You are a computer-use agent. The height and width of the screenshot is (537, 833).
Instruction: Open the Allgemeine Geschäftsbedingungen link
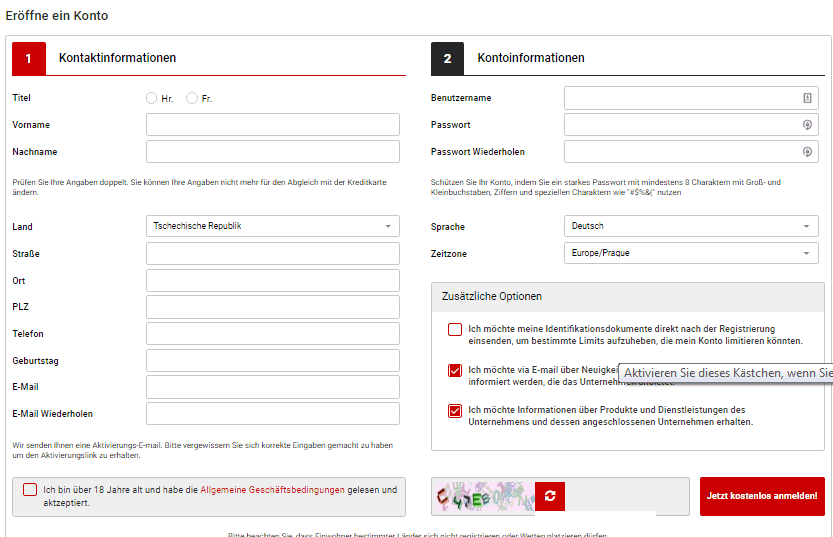[x=272, y=490]
